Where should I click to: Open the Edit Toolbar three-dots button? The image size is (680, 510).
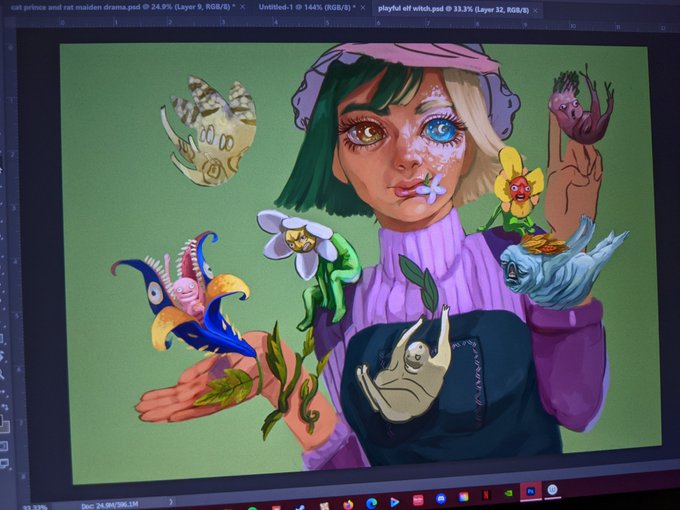coord(3,392)
